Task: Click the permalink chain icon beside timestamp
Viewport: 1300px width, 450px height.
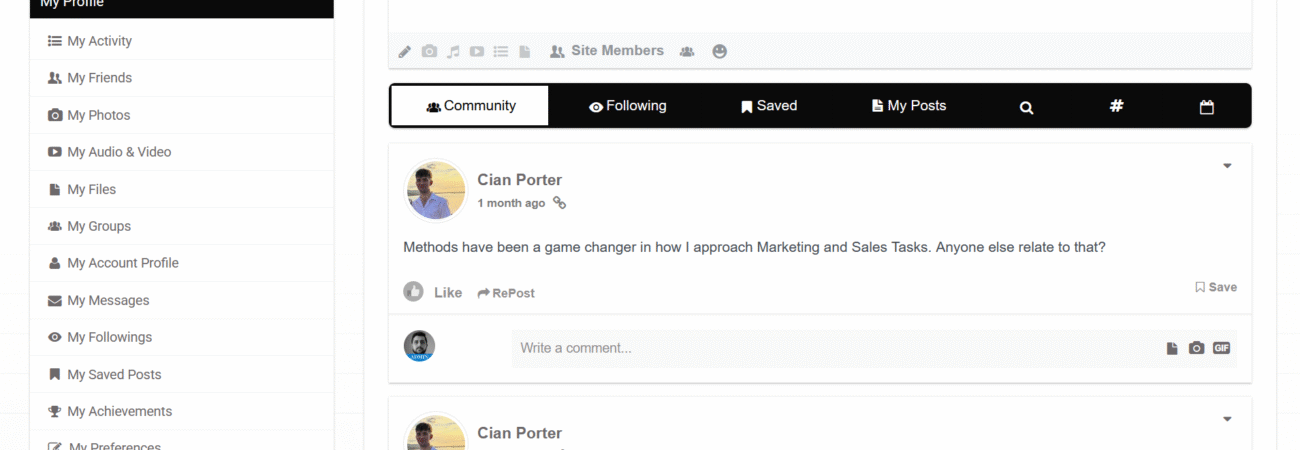Action: point(560,203)
